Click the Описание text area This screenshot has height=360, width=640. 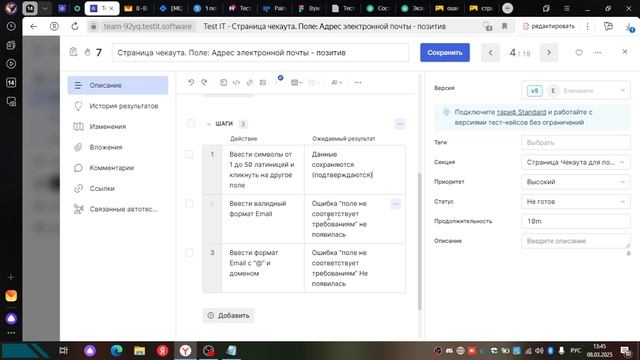[x=576, y=241]
